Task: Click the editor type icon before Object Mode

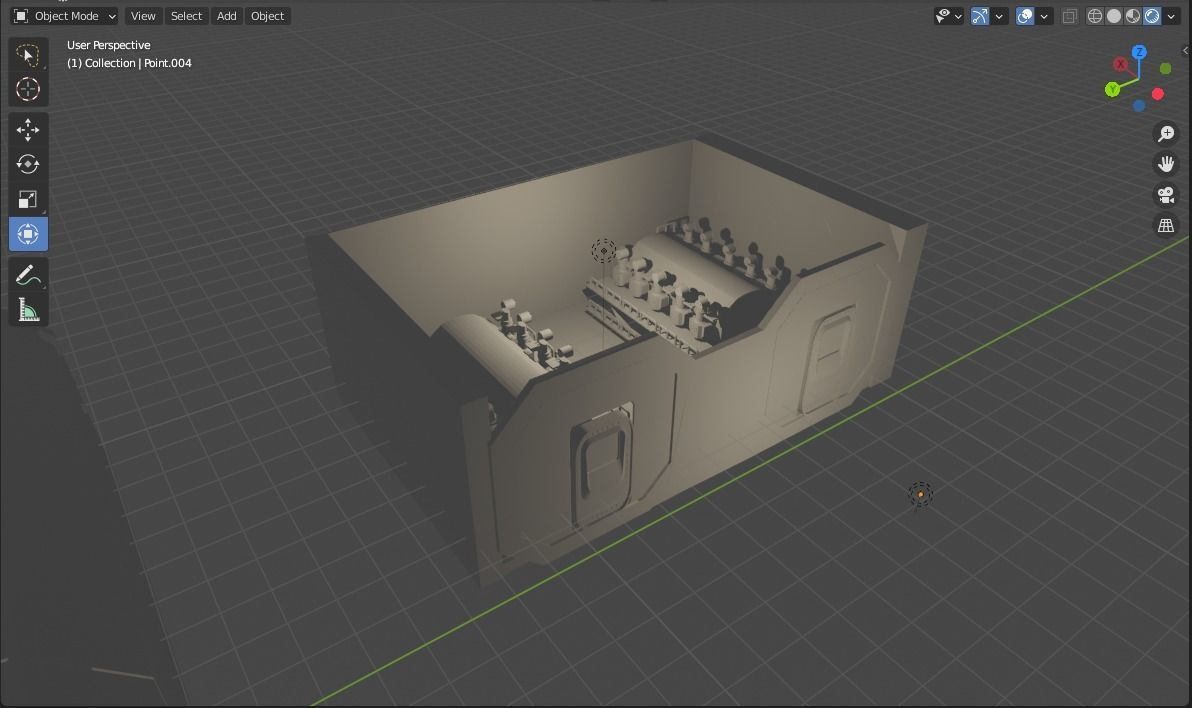Action: (x=21, y=16)
